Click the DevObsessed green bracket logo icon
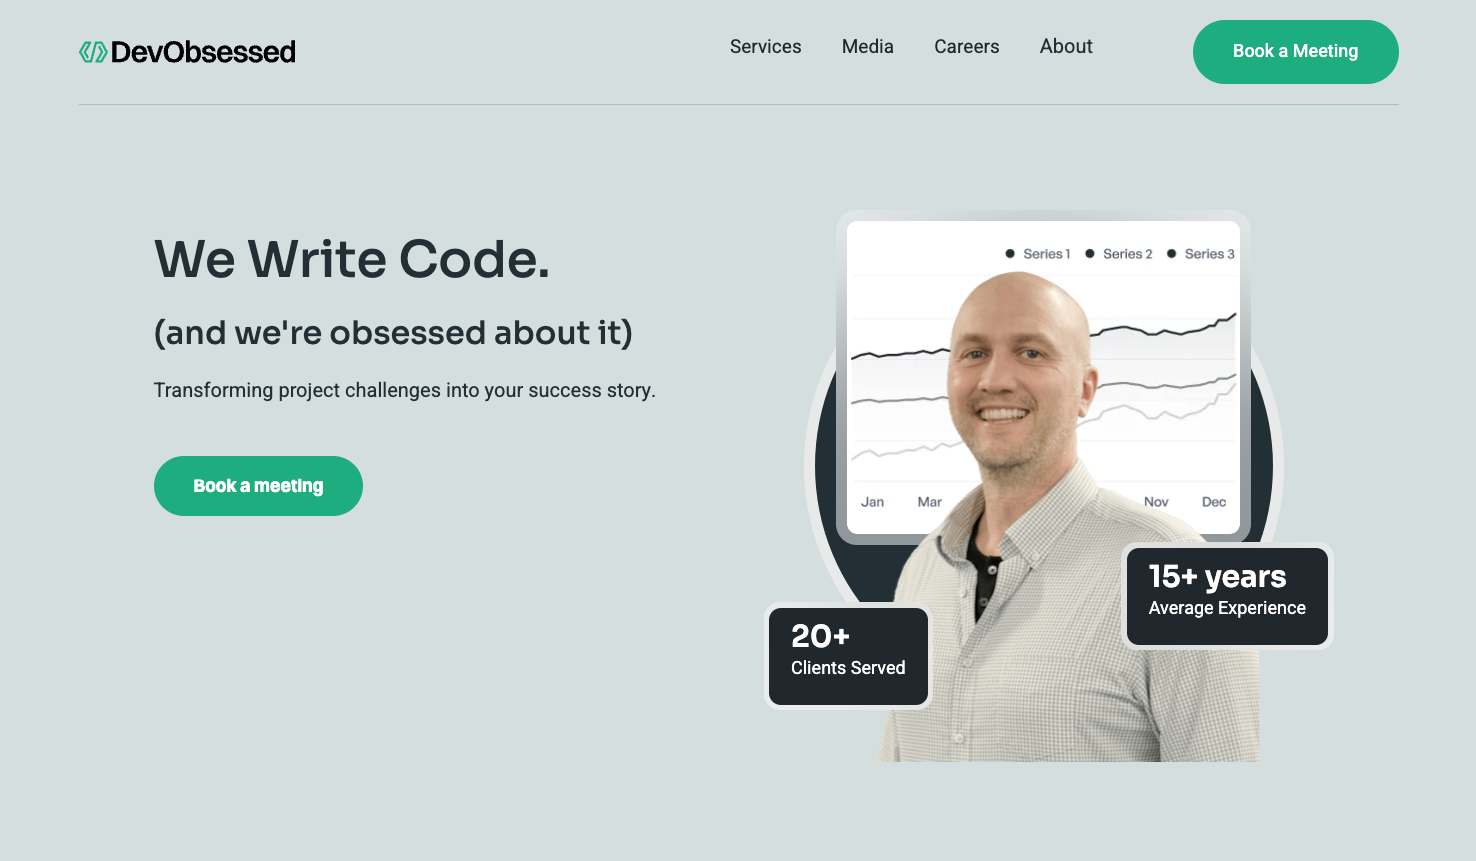 point(93,52)
